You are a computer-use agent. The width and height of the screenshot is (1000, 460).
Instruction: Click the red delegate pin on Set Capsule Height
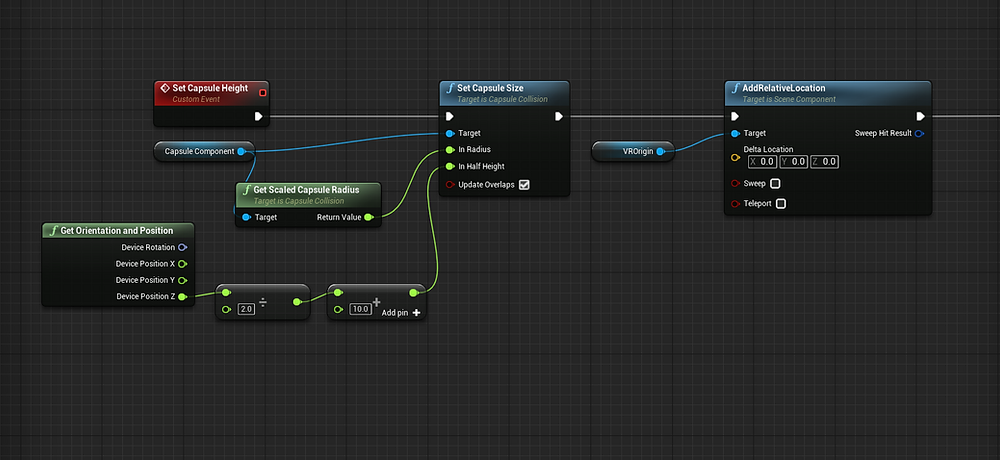(262, 93)
